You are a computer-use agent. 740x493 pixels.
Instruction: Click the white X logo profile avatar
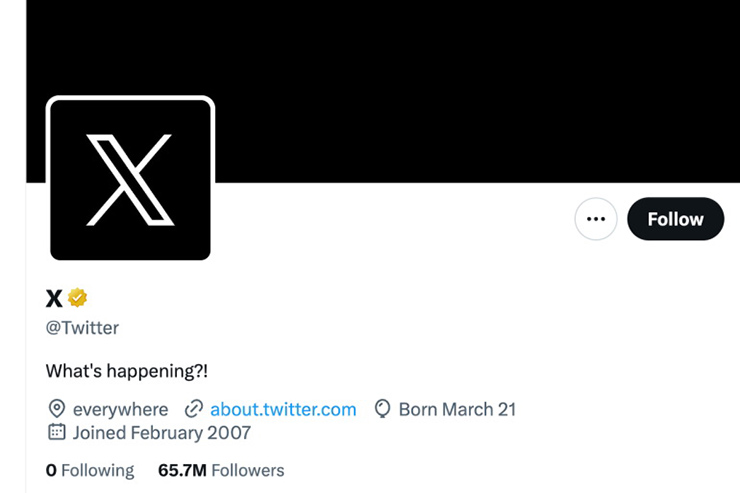[130, 179]
